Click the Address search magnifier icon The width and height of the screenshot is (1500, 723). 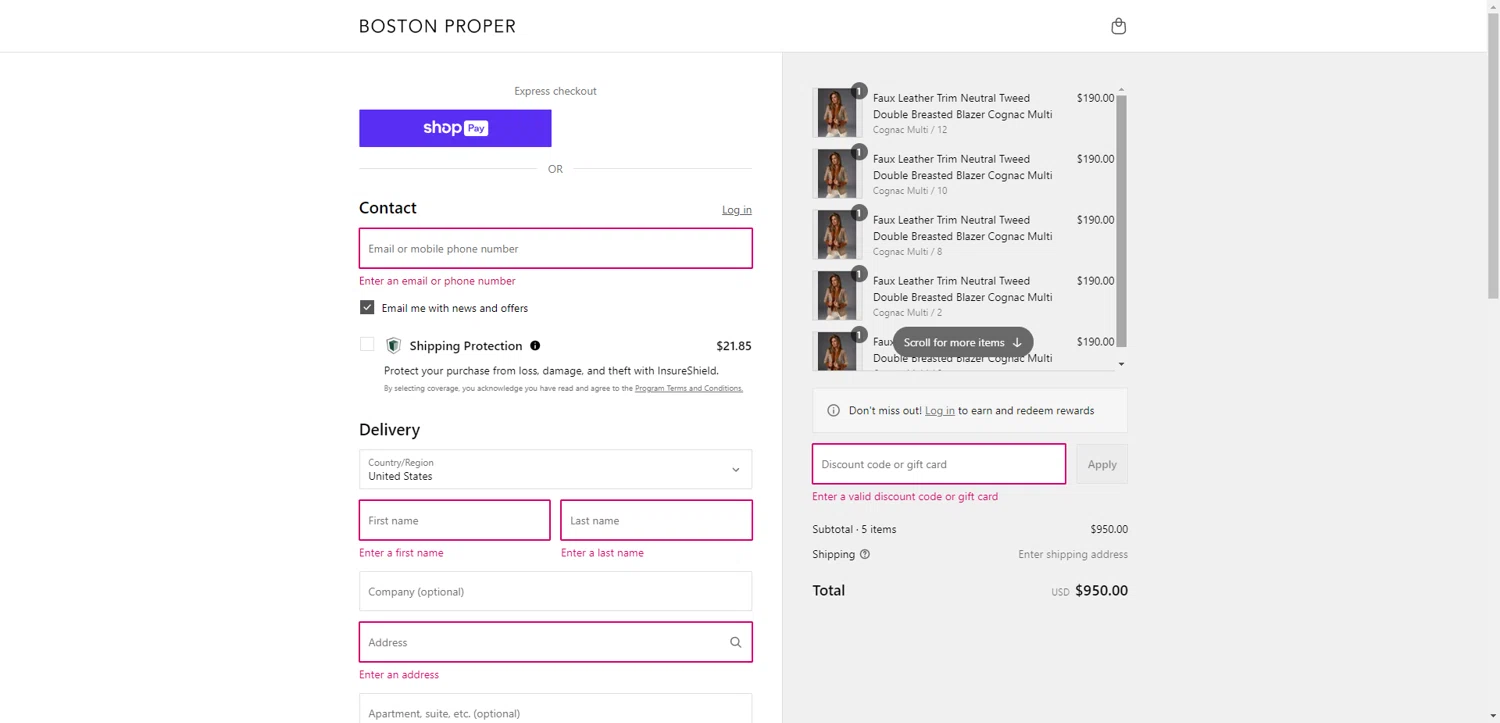pyautogui.click(x=735, y=642)
